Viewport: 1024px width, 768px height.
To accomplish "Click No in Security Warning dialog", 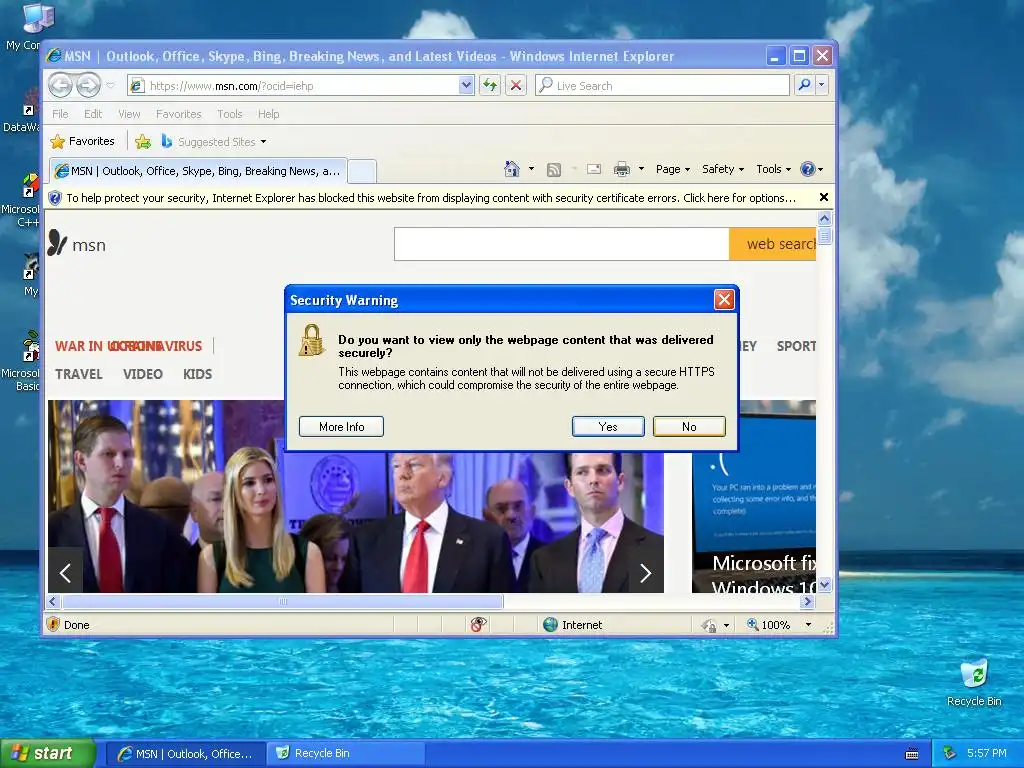I will click(689, 426).
